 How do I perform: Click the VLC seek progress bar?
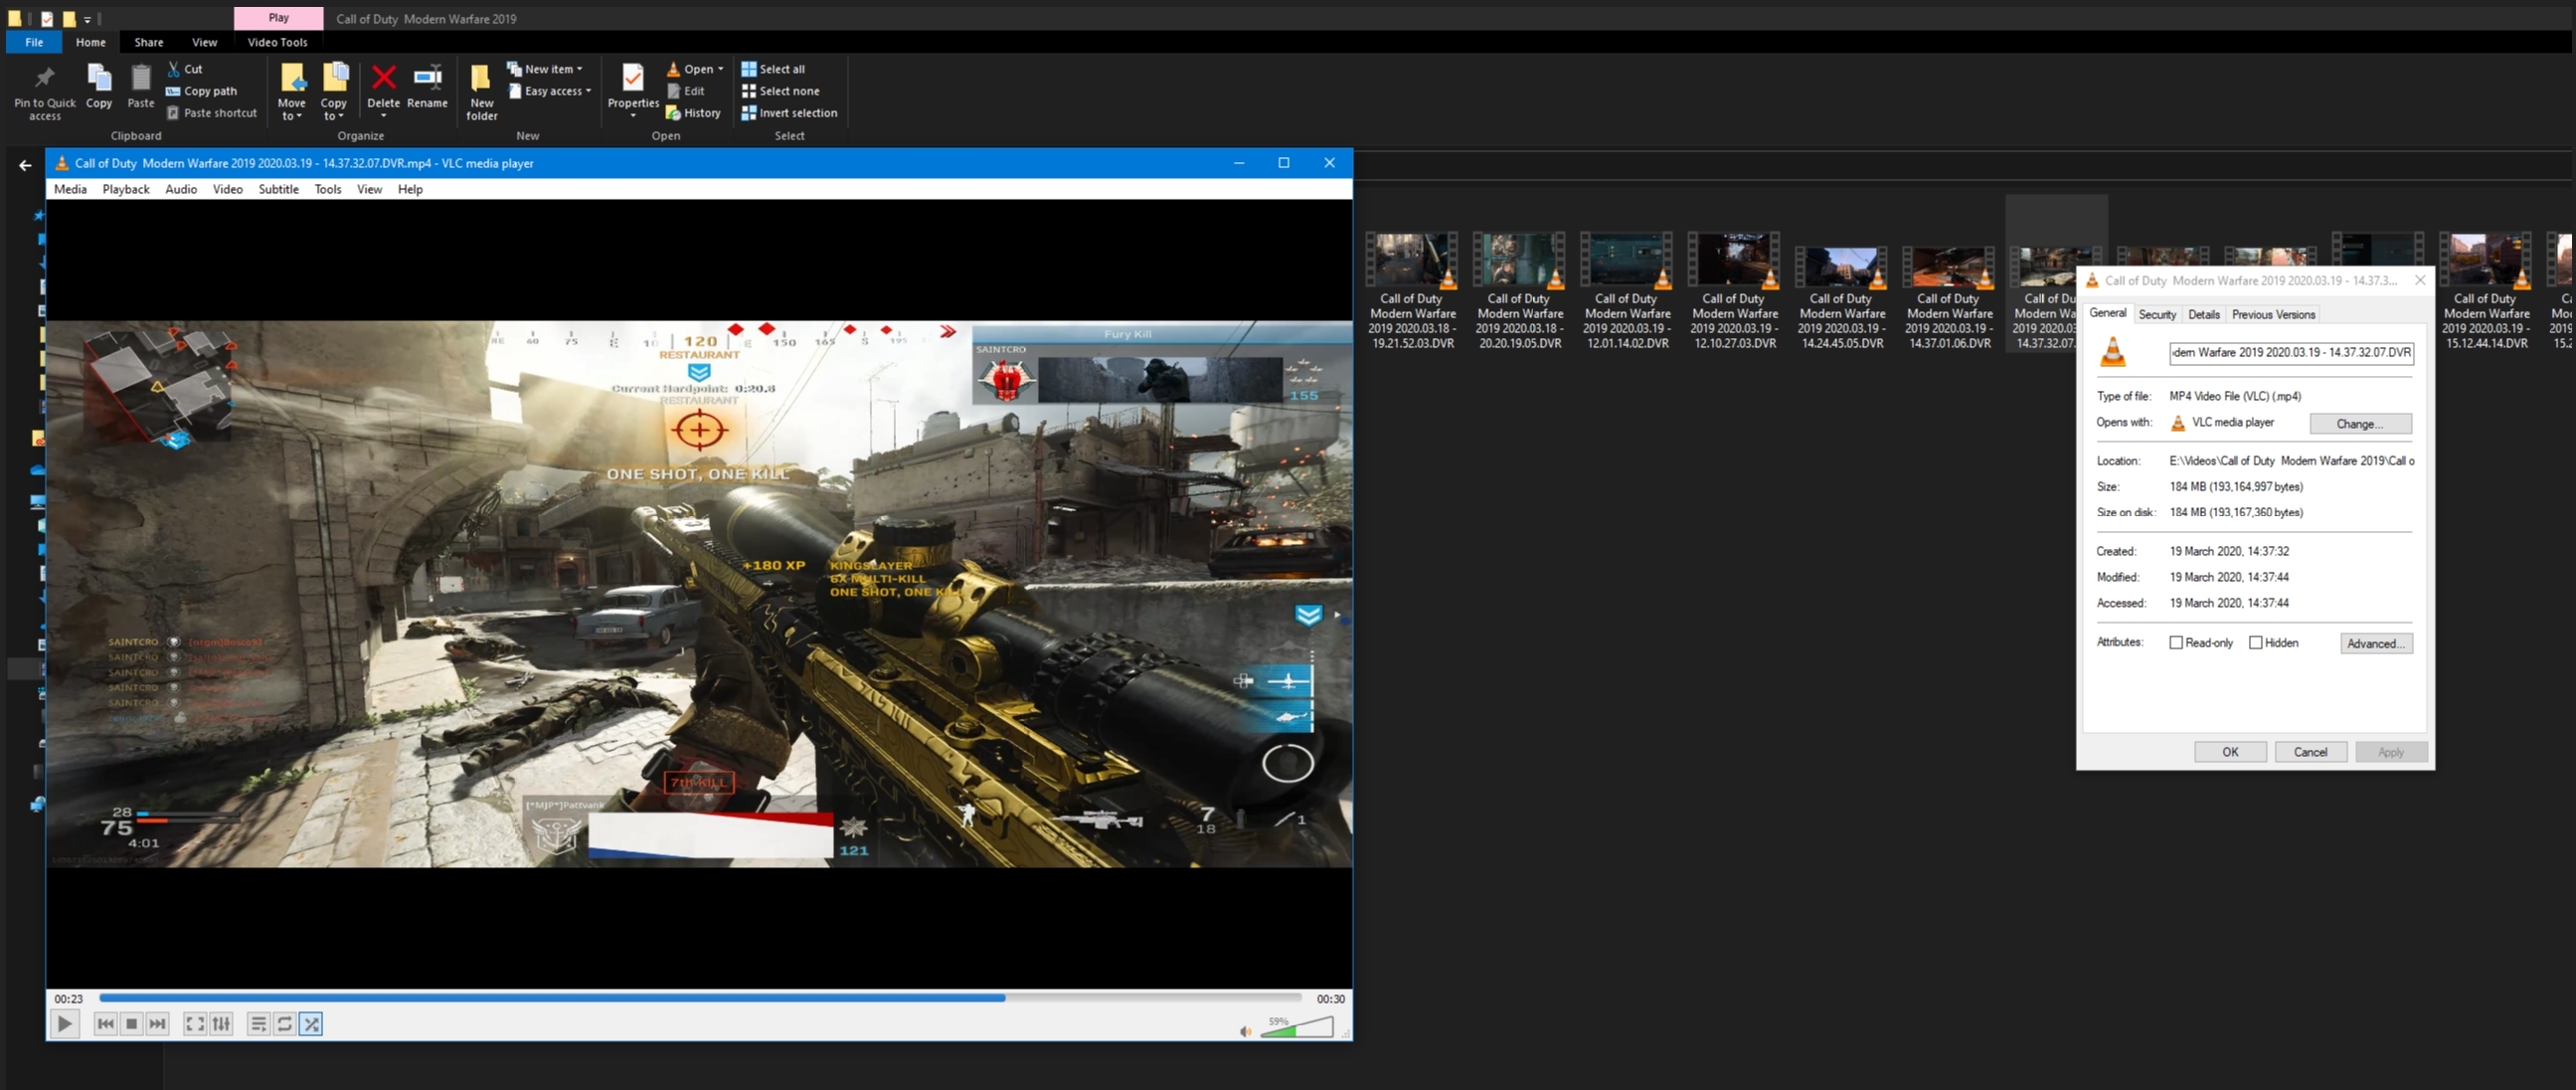pyautogui.click(x=700, y=998)
